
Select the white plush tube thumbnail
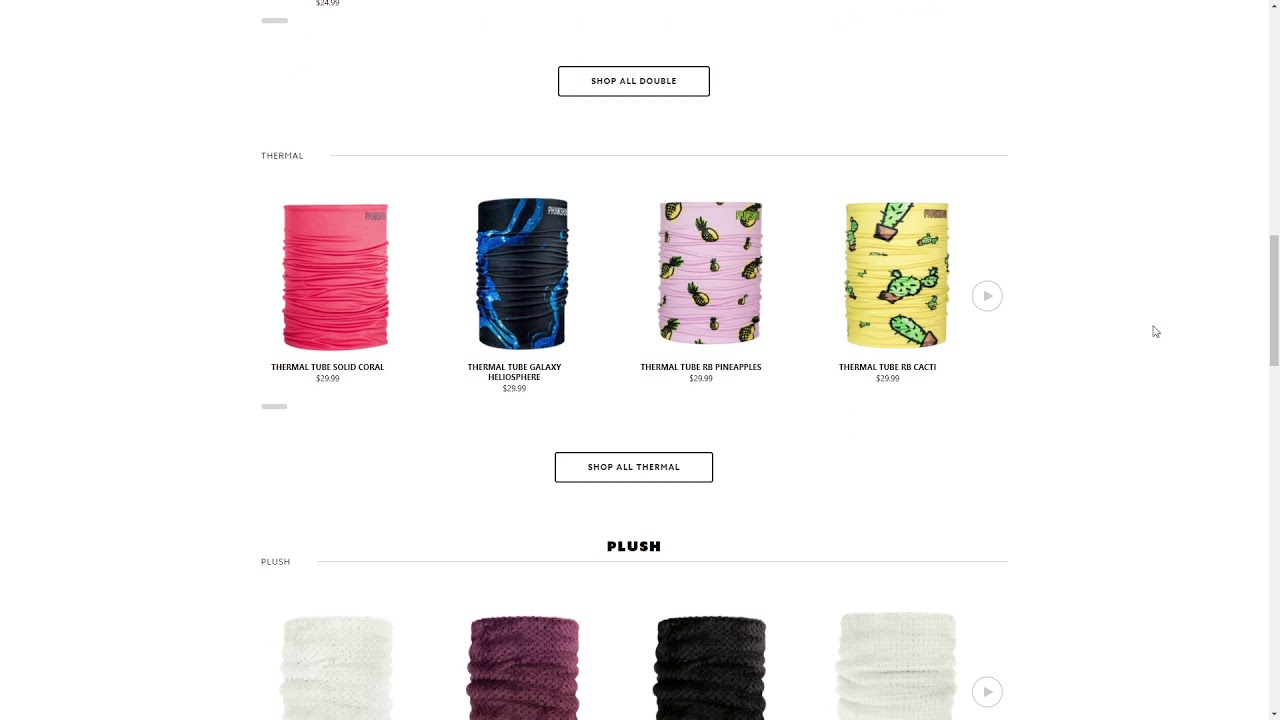point(338,668)
